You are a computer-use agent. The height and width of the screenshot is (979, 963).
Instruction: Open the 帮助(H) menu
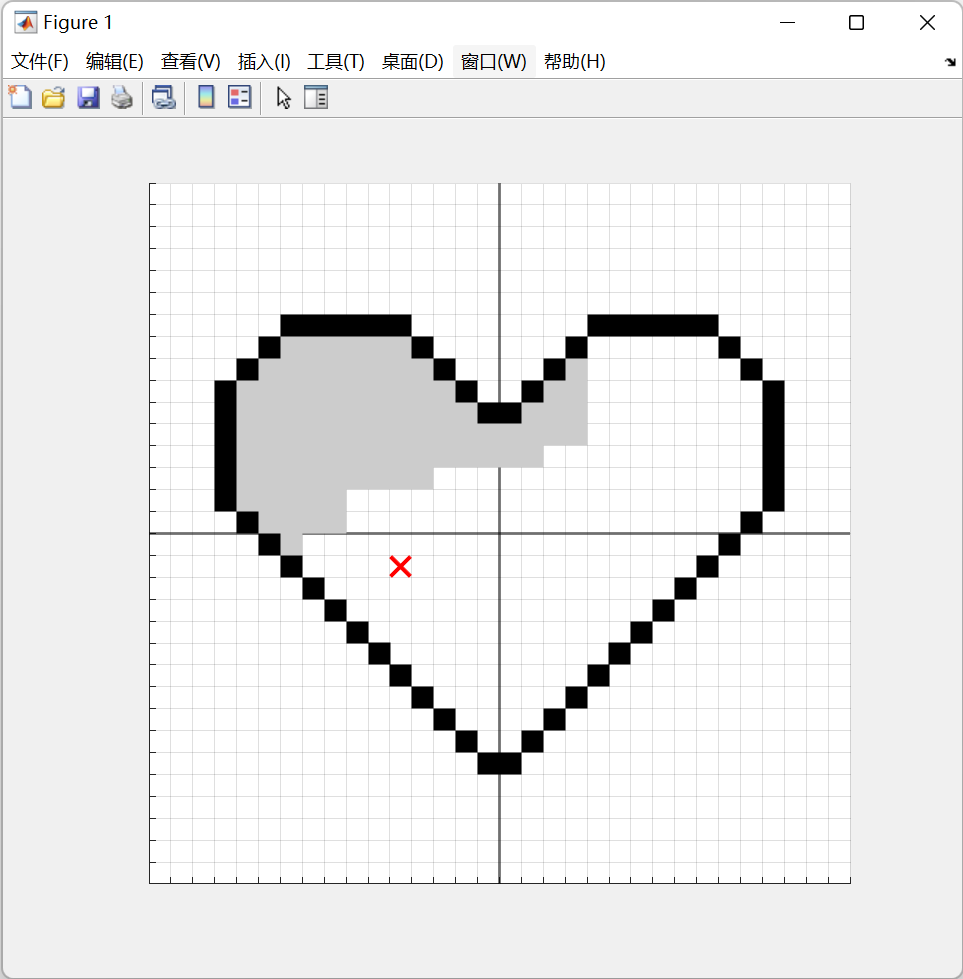574,62
